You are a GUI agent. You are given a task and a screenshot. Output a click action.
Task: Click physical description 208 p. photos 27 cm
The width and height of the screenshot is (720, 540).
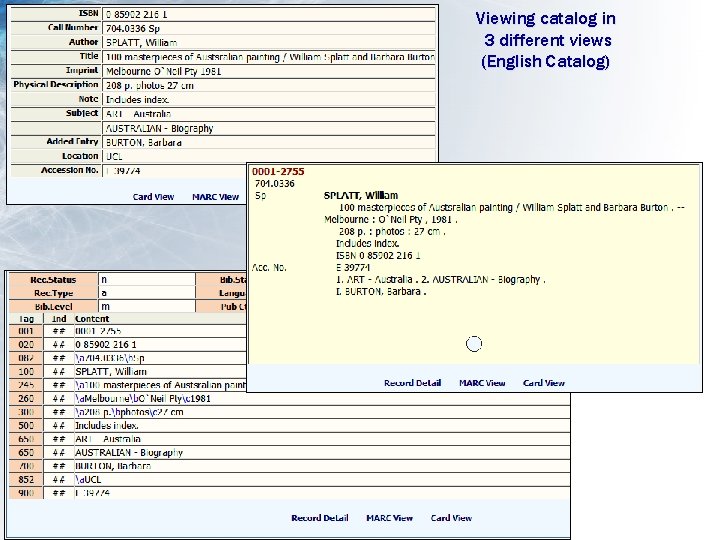point(150,85)
